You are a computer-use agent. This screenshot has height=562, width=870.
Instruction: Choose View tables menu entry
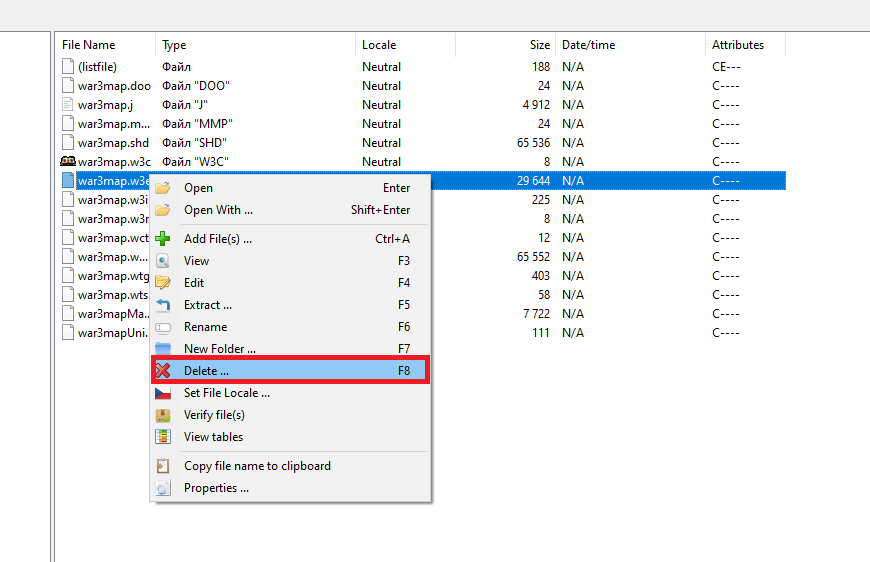(290, 437)
